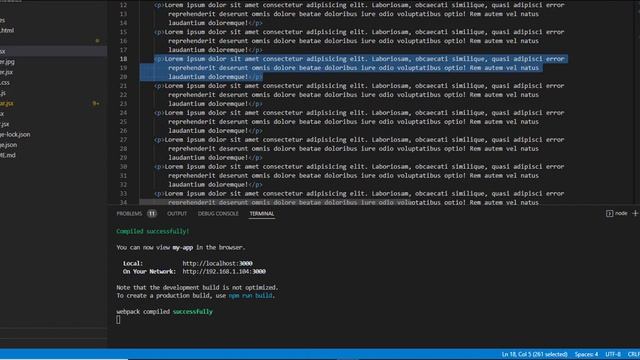Open the http://localhost:3000 link in terminal
Screen dimensions: 640x360
pyautogui.click(x=217, y=263)
